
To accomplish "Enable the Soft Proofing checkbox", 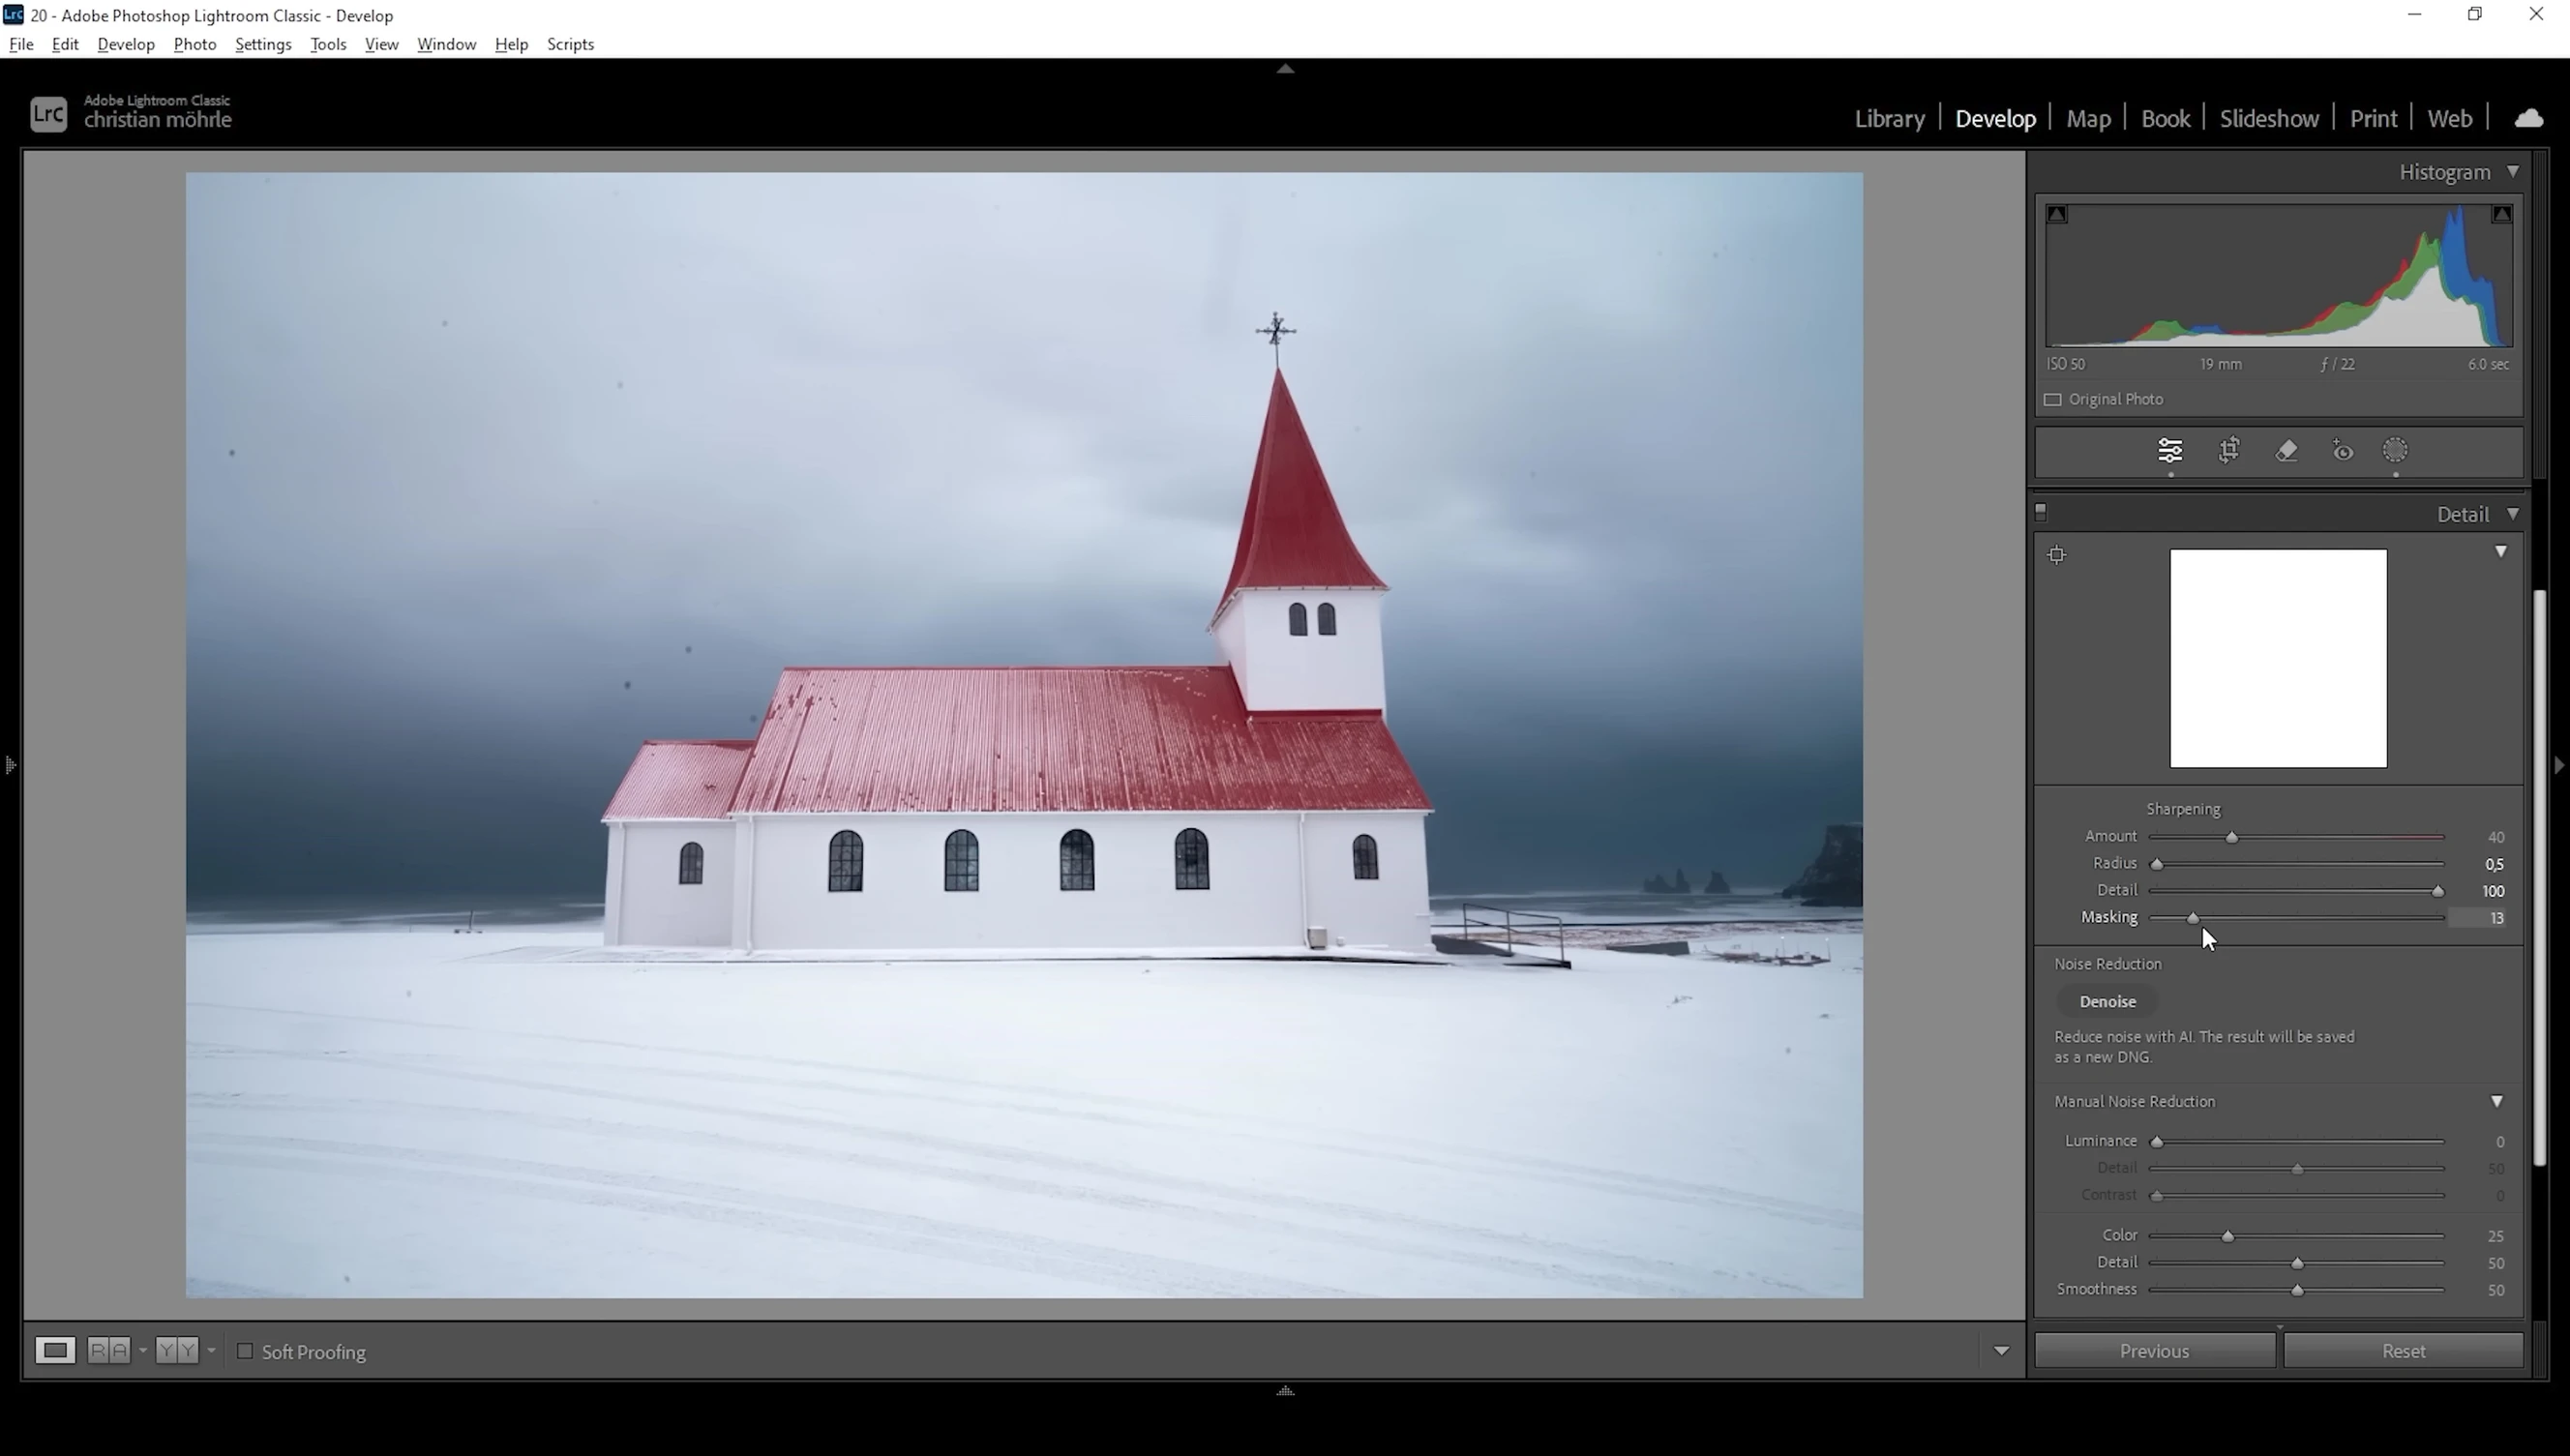I will [x=245, y=1351].
